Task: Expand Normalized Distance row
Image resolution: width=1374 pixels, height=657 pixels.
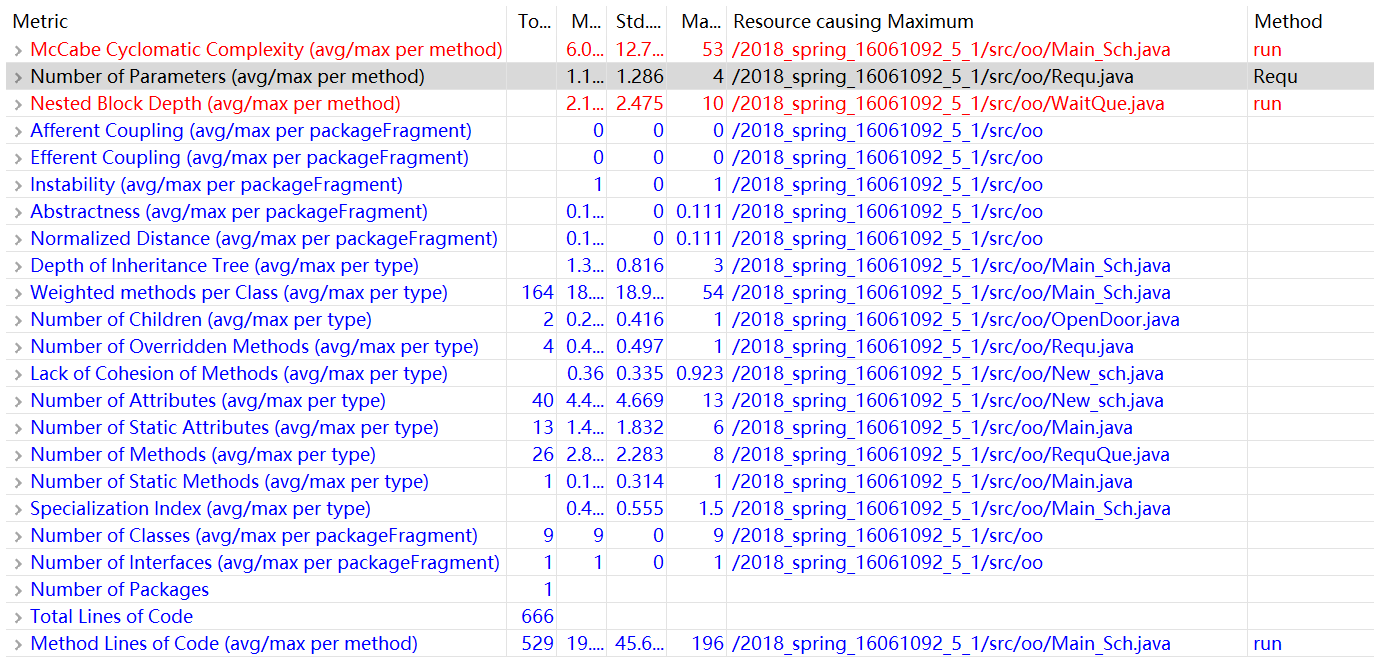Action: point(17,239)
